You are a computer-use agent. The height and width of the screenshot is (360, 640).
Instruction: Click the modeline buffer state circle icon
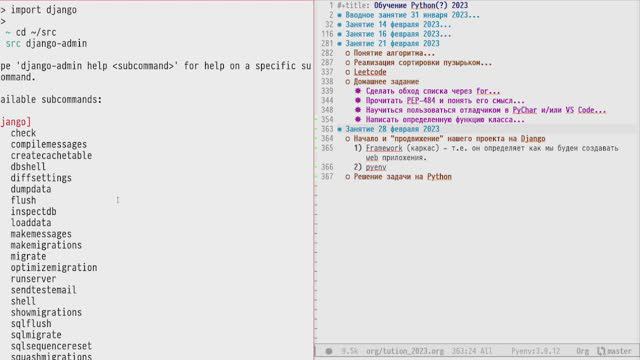[329, 351]
